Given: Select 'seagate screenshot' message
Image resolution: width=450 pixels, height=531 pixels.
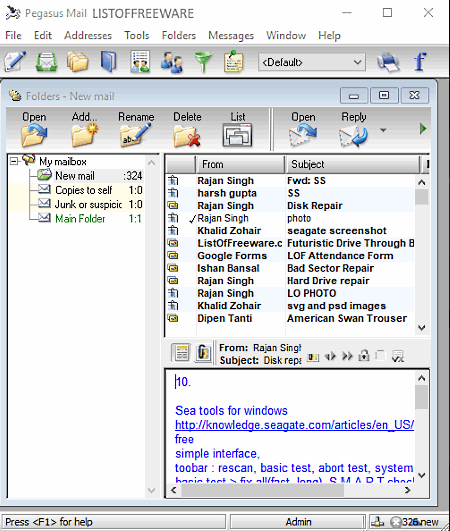Looking at the screenshot, I should pyautogui.click(x=291, y=231).
